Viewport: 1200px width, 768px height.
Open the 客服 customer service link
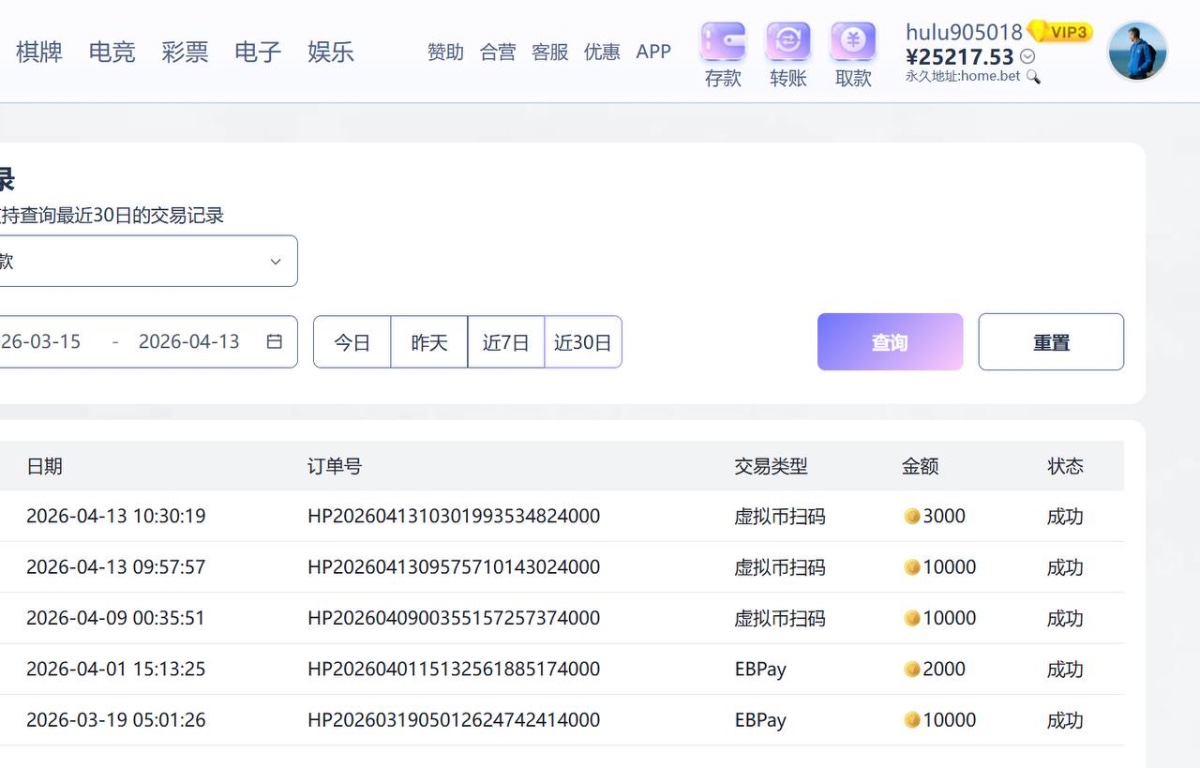549,52
